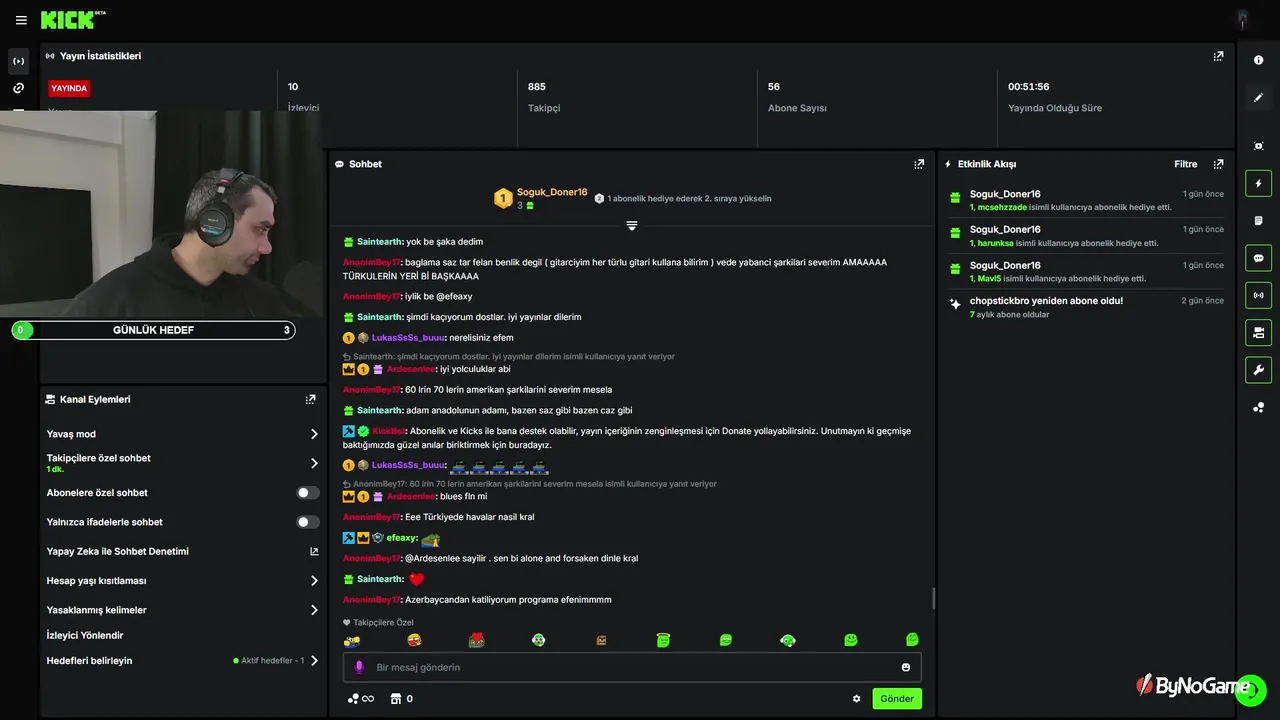The image size is (1280, 720).
Task: Open AI chat moderation analytics icon
Action: (314, 551)
